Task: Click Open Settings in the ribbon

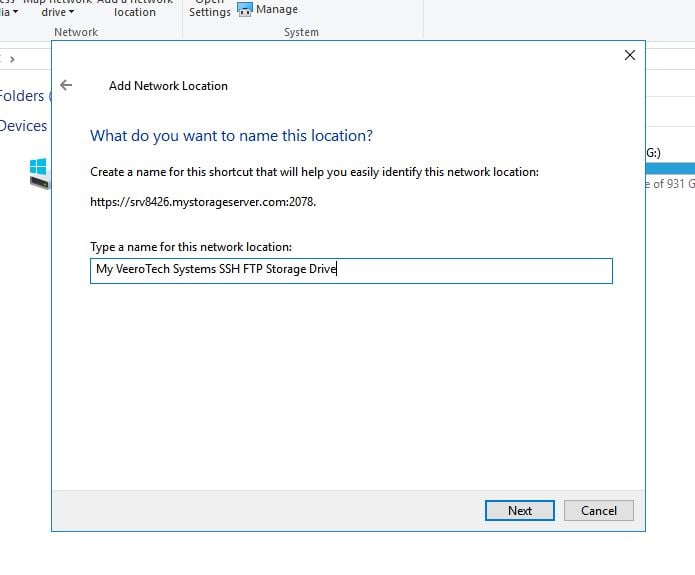Action: 210,9
